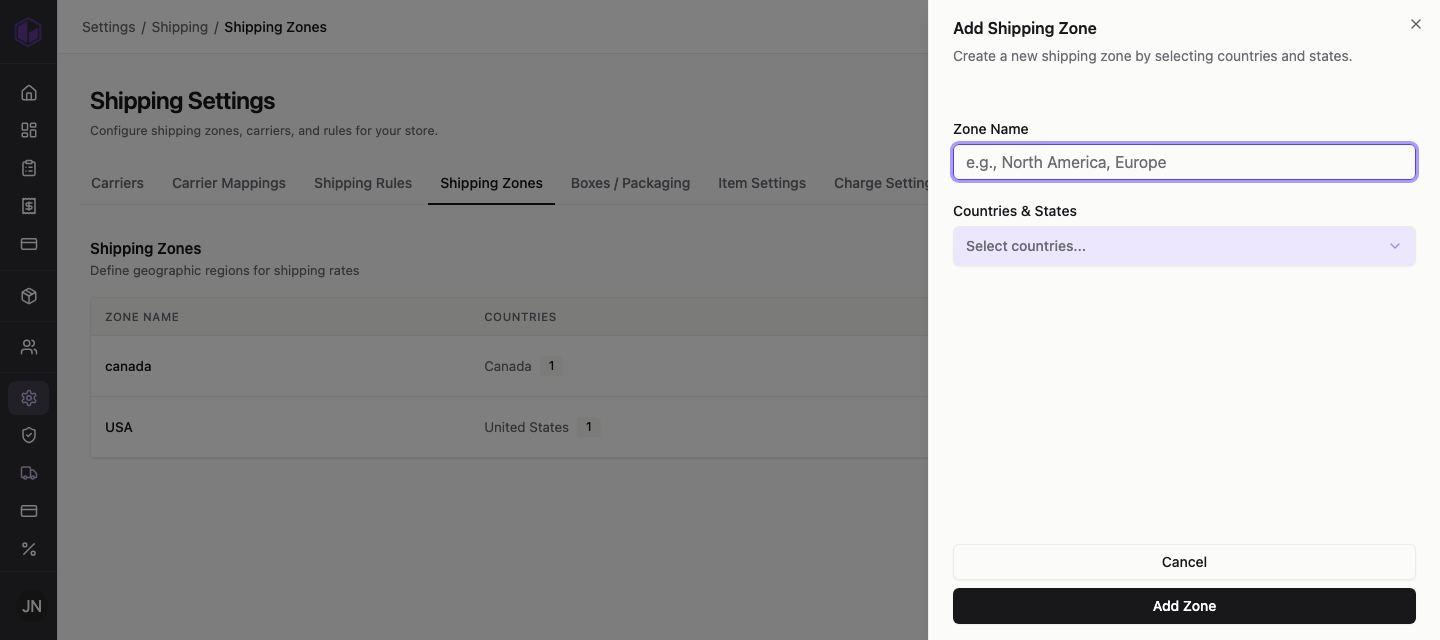
Task: Switch to the Shipping Rules tab
Action: tap(363, 183)
